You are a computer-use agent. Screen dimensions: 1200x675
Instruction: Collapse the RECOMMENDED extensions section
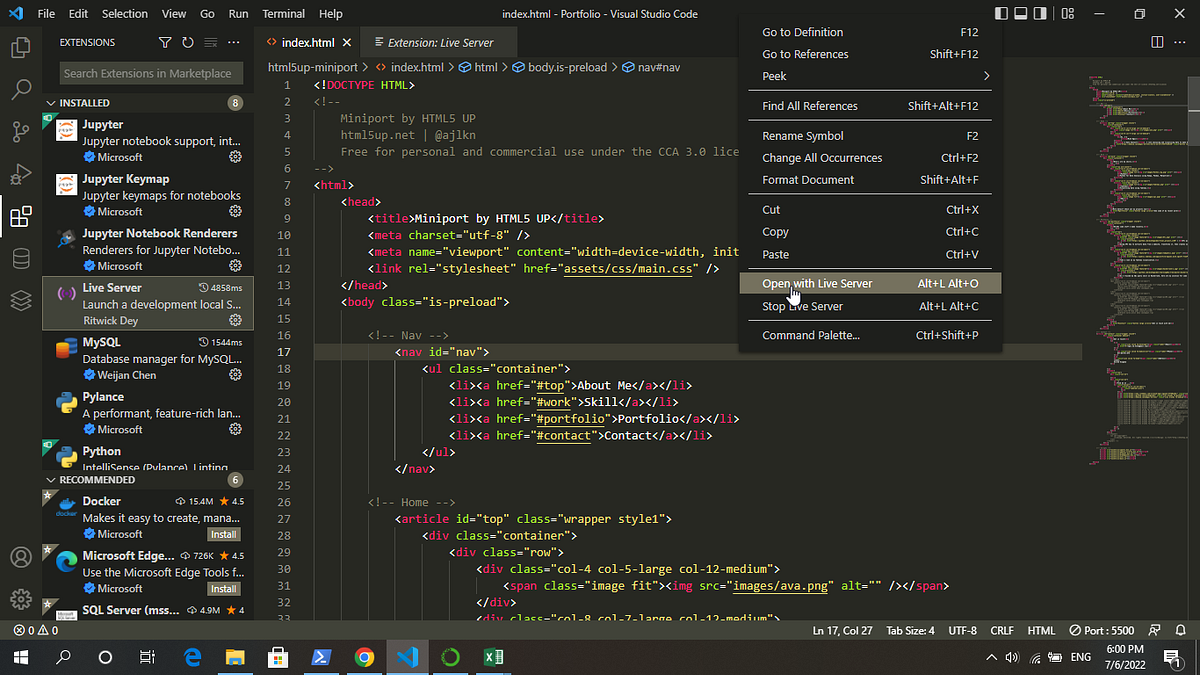51,480
